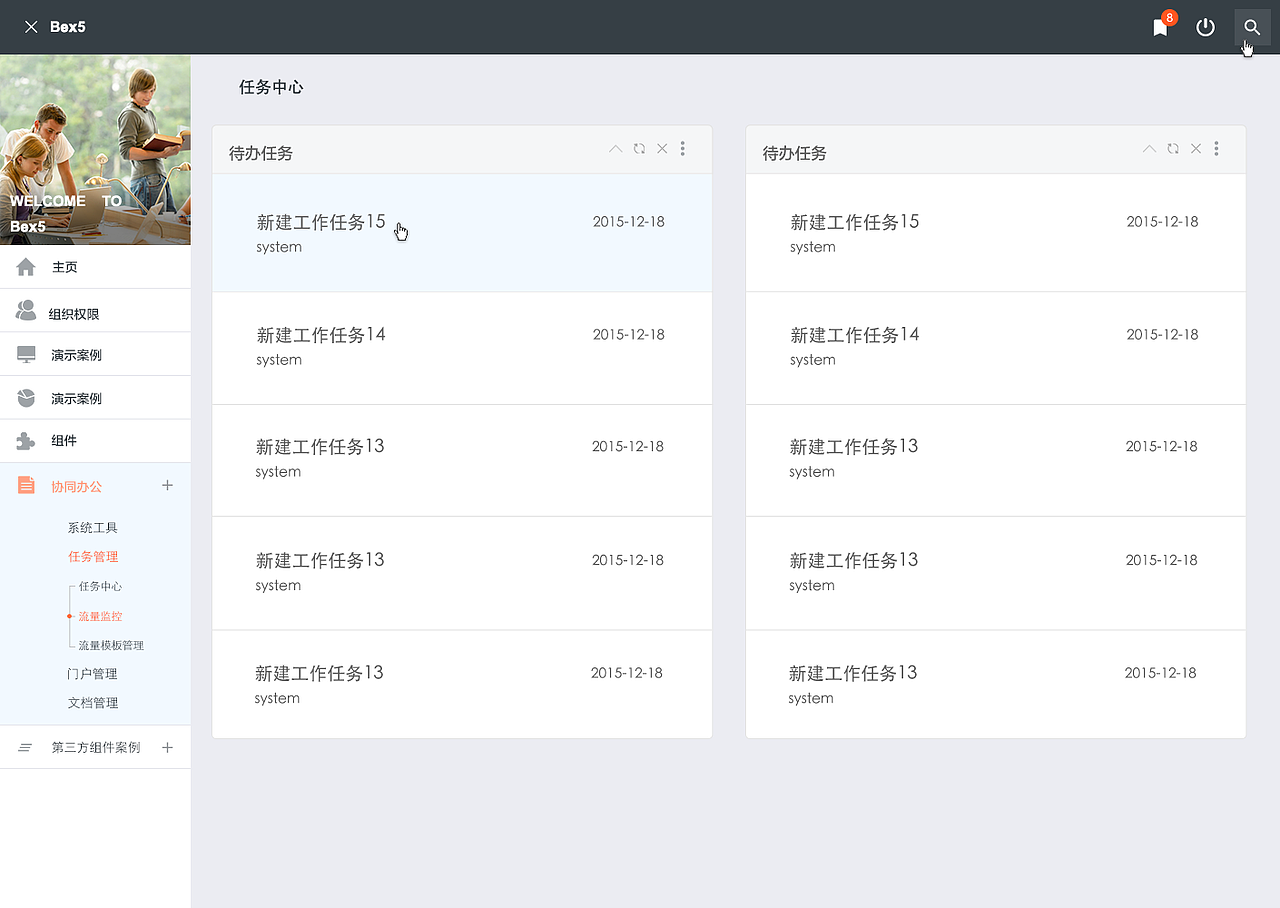
Task: Select 任务管理 in the sidebar submenu
Action: (x=93, y=556)
